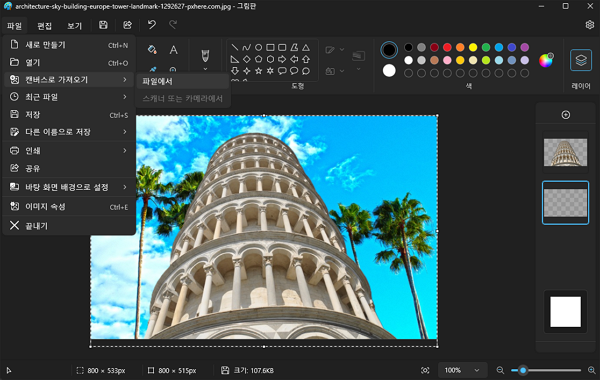Choose 새로 만들기 in File menu
The image size is (600, 380).
click(x=69, y=45)
